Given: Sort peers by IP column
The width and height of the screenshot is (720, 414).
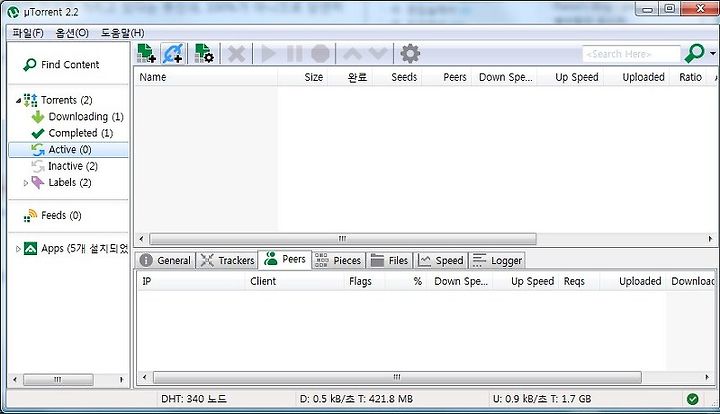Looking at the screenshot, I should tap(191, 281).
